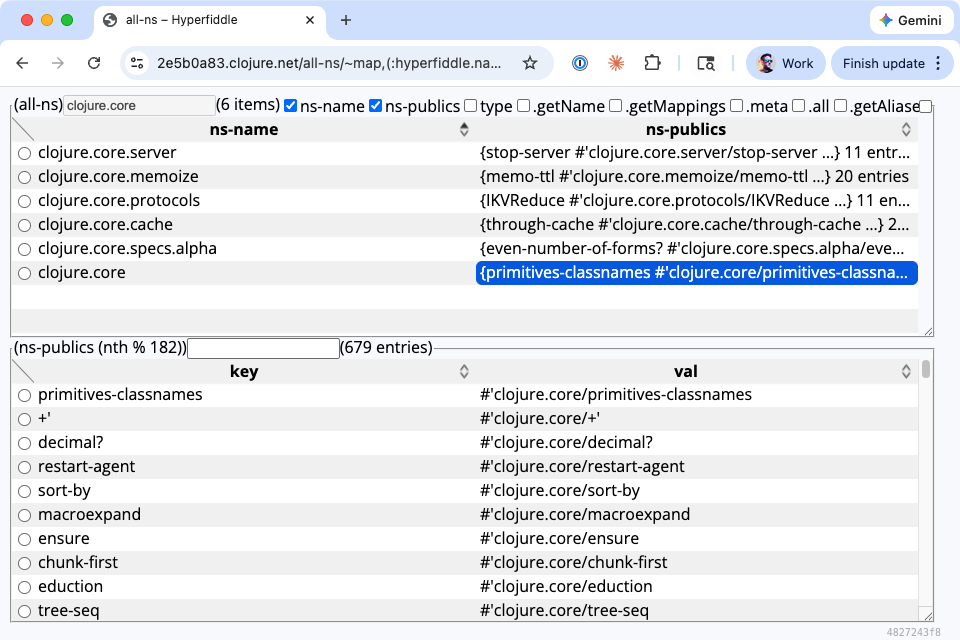
Task: Open the Extensions puzzle-piece icon
Action: pyautogui.click(x=652, y=62)
